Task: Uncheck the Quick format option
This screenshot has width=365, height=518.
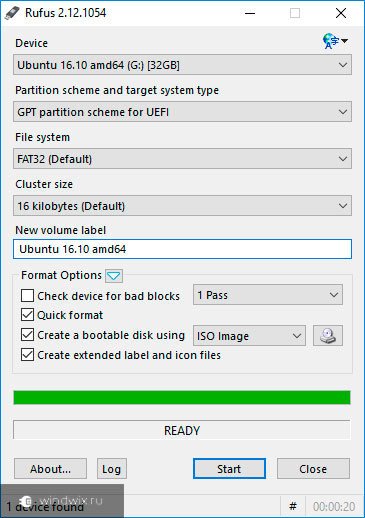Action: tap(27, 315)
